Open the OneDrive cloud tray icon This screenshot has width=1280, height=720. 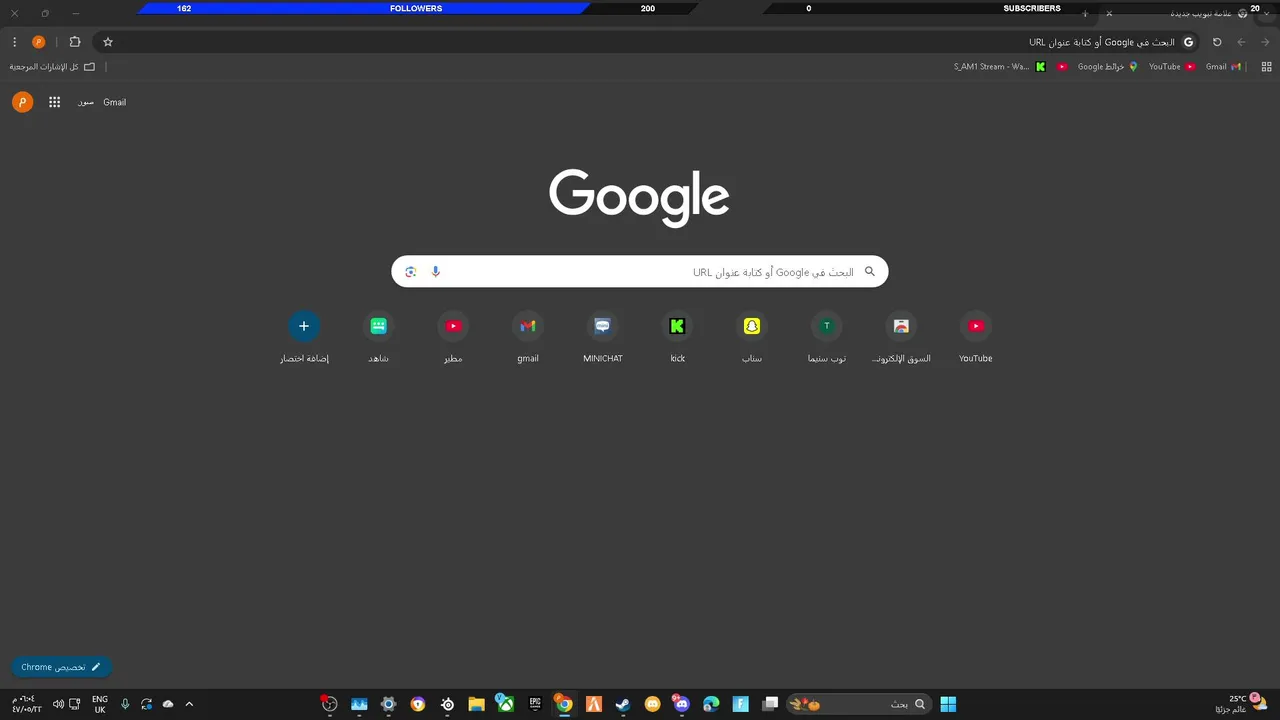tap(168, 704)
